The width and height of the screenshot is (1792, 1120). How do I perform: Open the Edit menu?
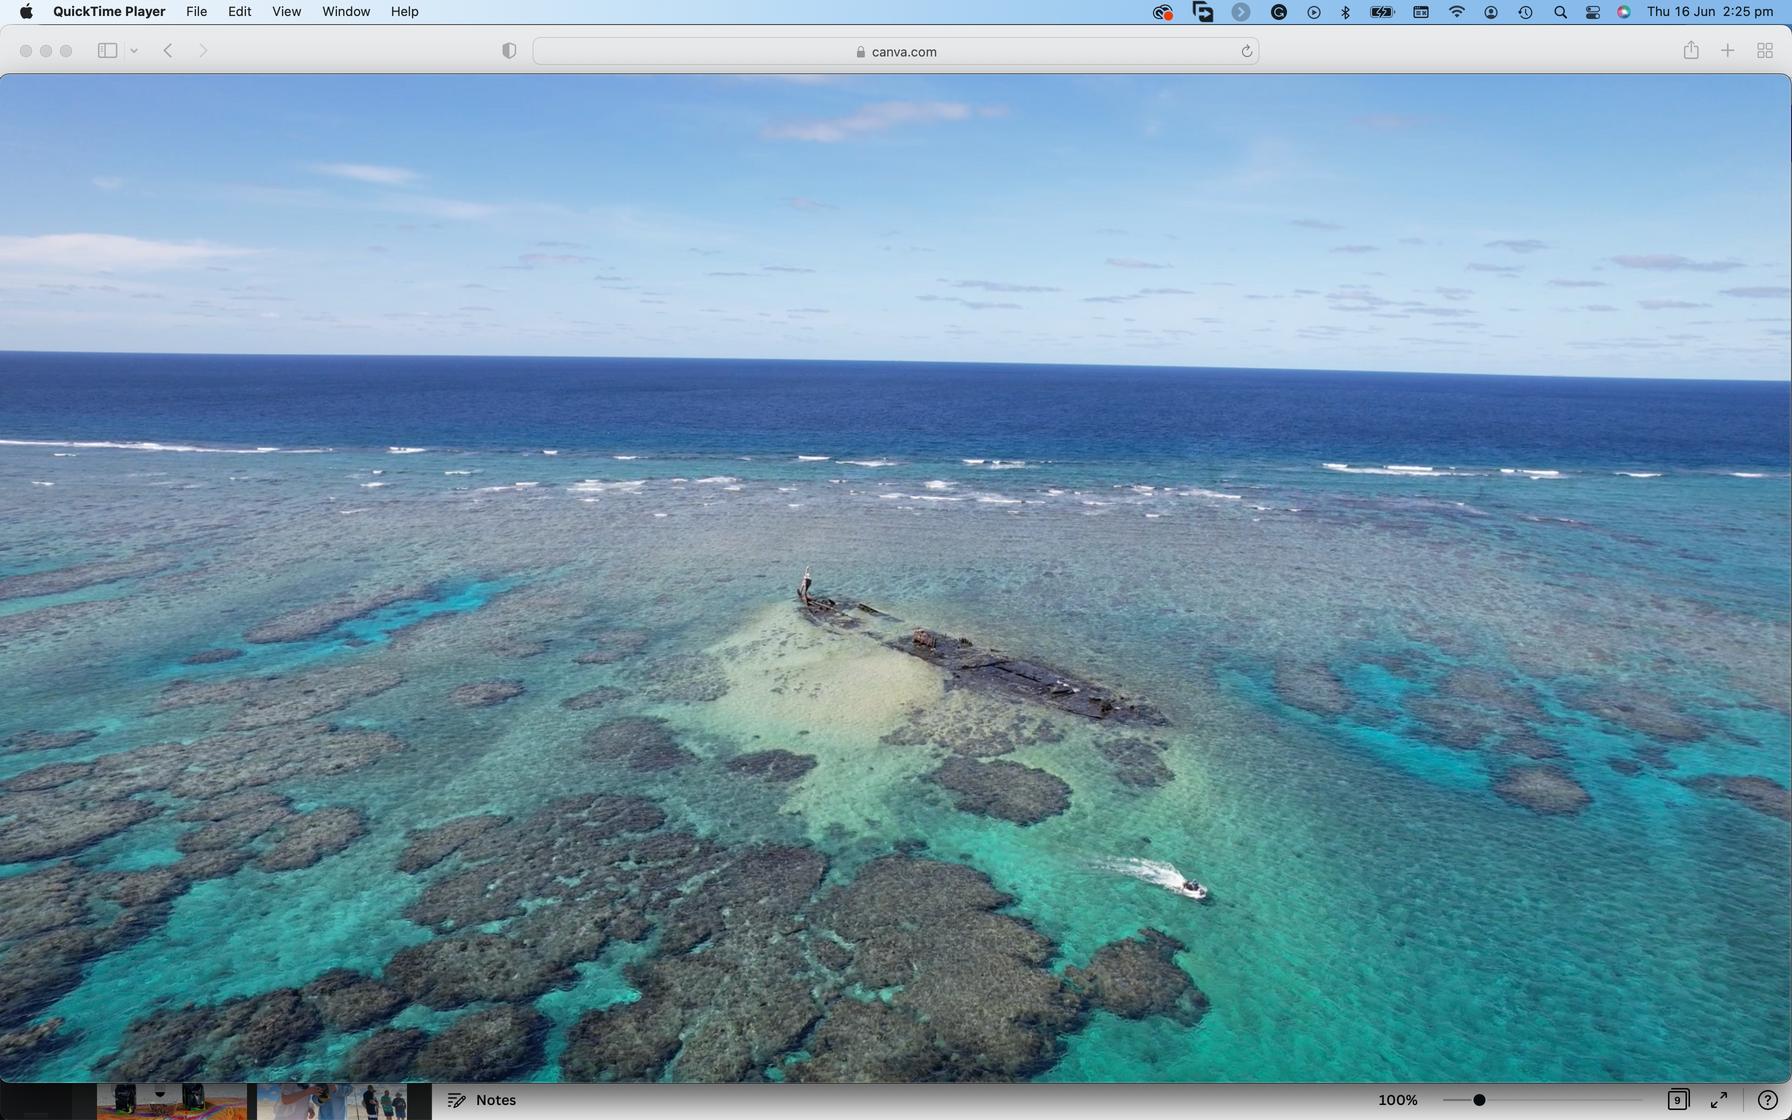[239, 12]
